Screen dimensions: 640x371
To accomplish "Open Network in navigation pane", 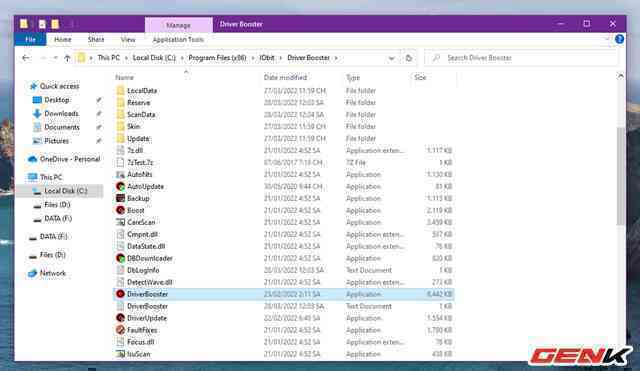I will (47, 273).
